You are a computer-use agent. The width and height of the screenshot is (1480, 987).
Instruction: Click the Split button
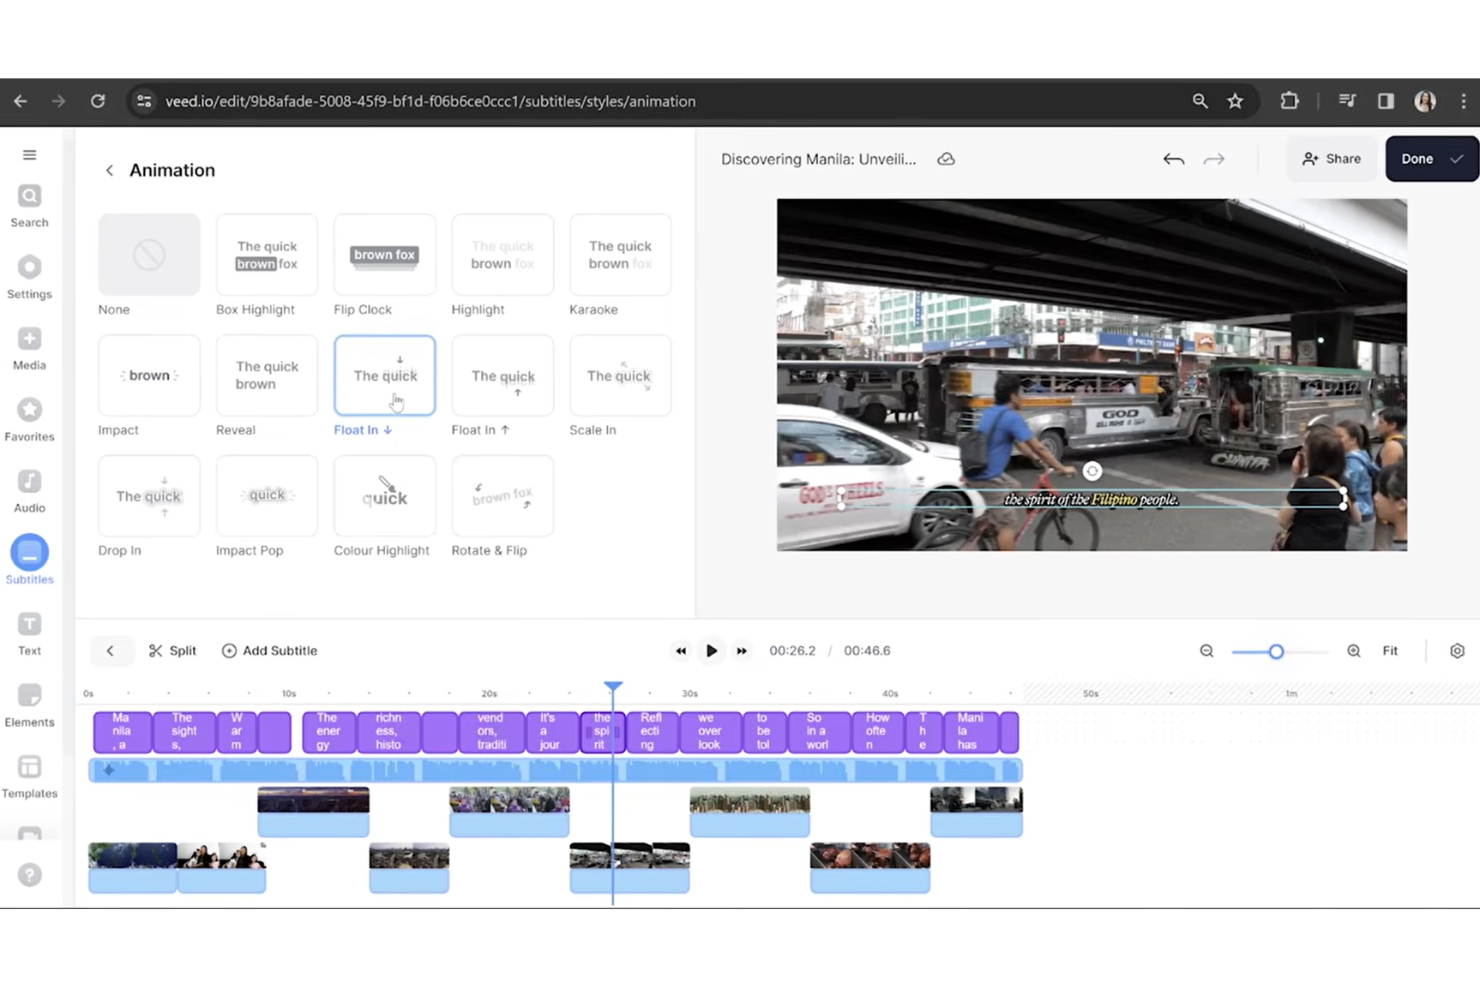coord(172,651)
